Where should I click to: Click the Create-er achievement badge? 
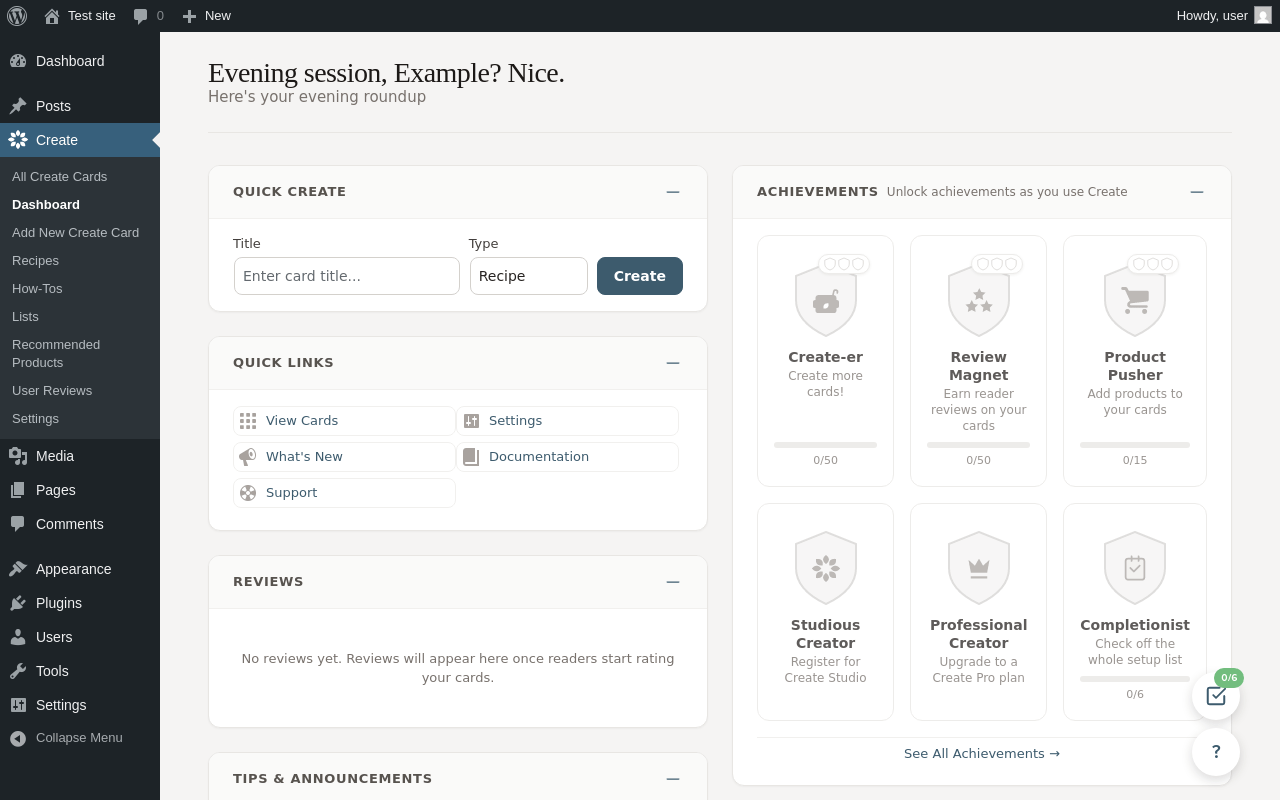point(825,301)
